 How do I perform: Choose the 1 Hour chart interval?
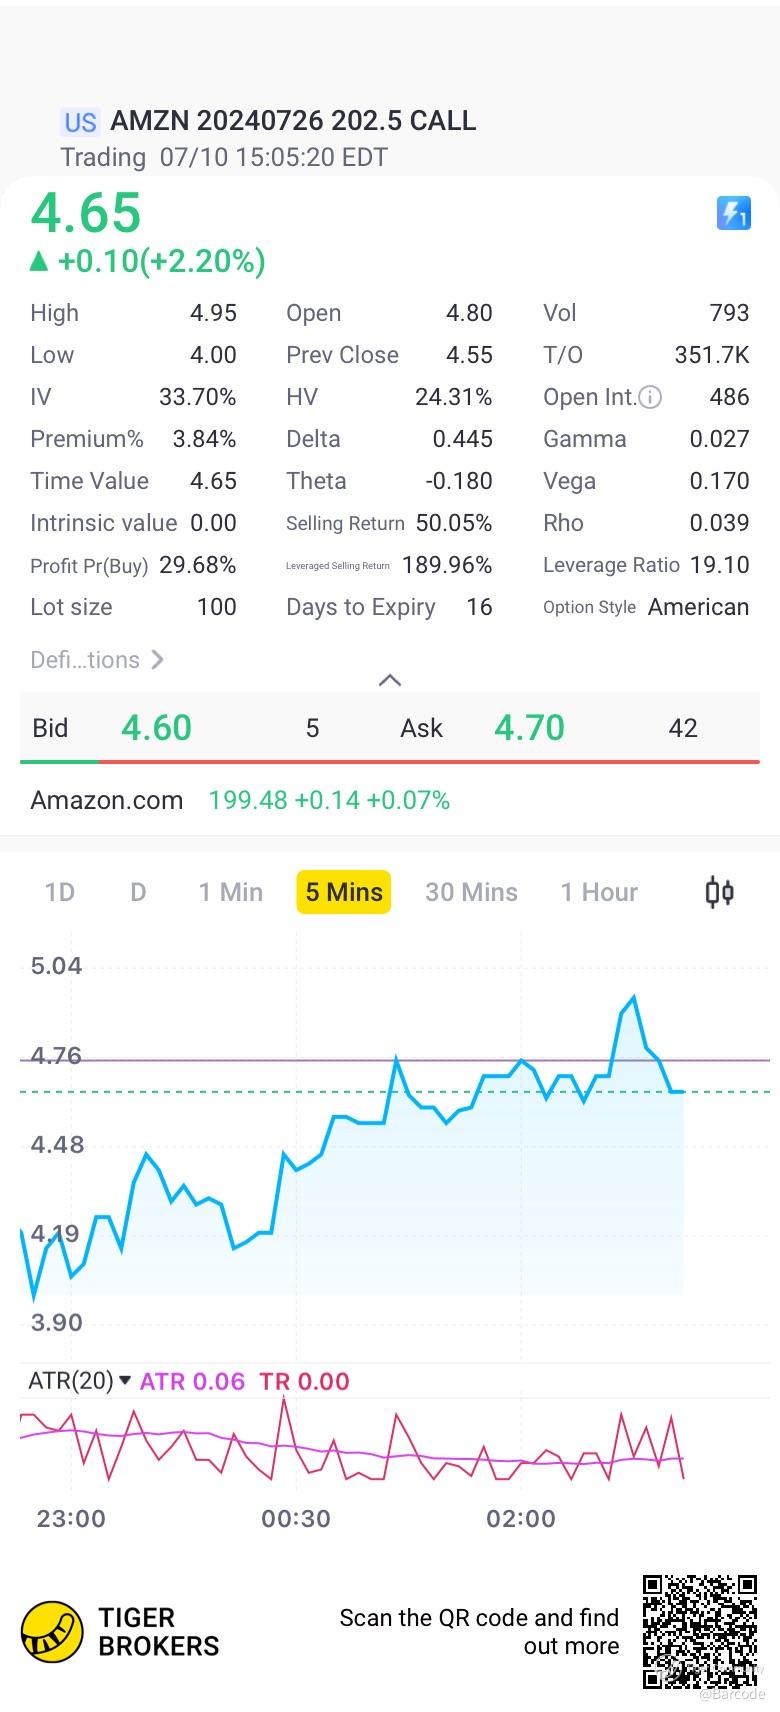tap(598, 892)
